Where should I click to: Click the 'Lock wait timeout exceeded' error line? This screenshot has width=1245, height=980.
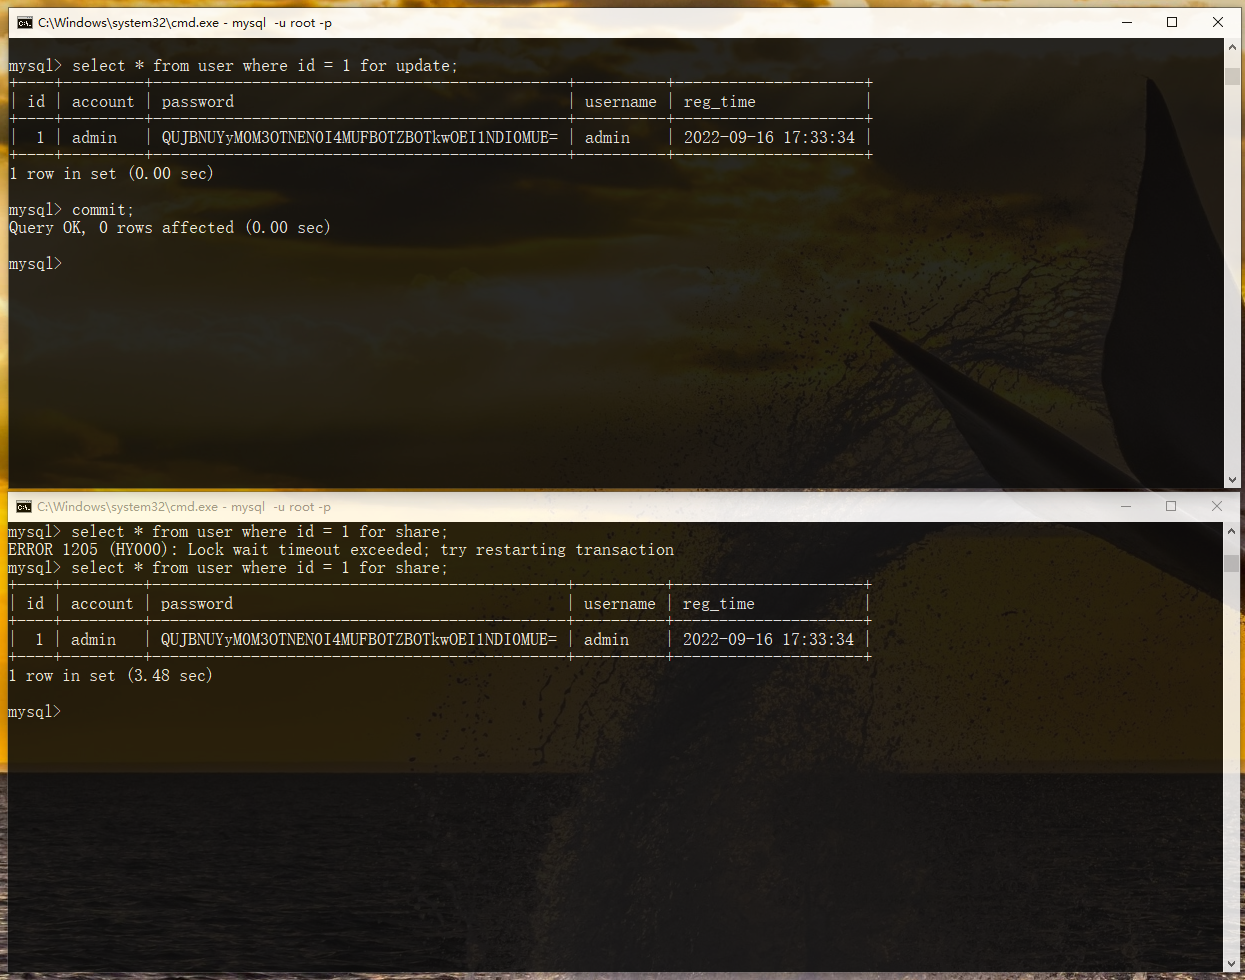click(340, 550)
